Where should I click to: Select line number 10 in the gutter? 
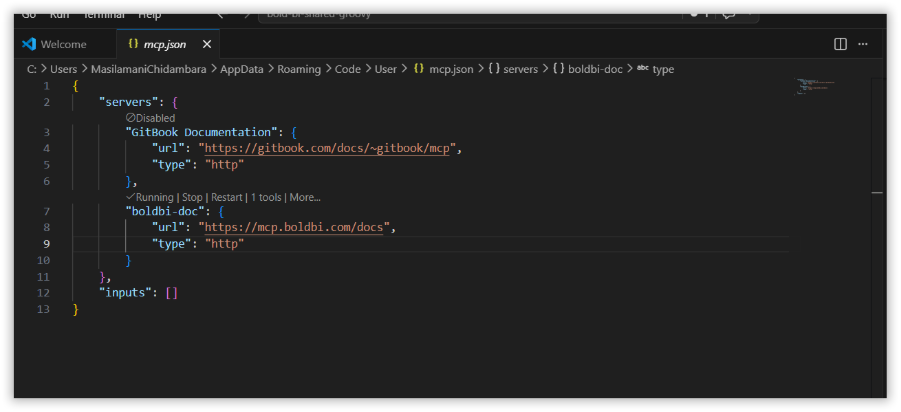coord(44,260)
